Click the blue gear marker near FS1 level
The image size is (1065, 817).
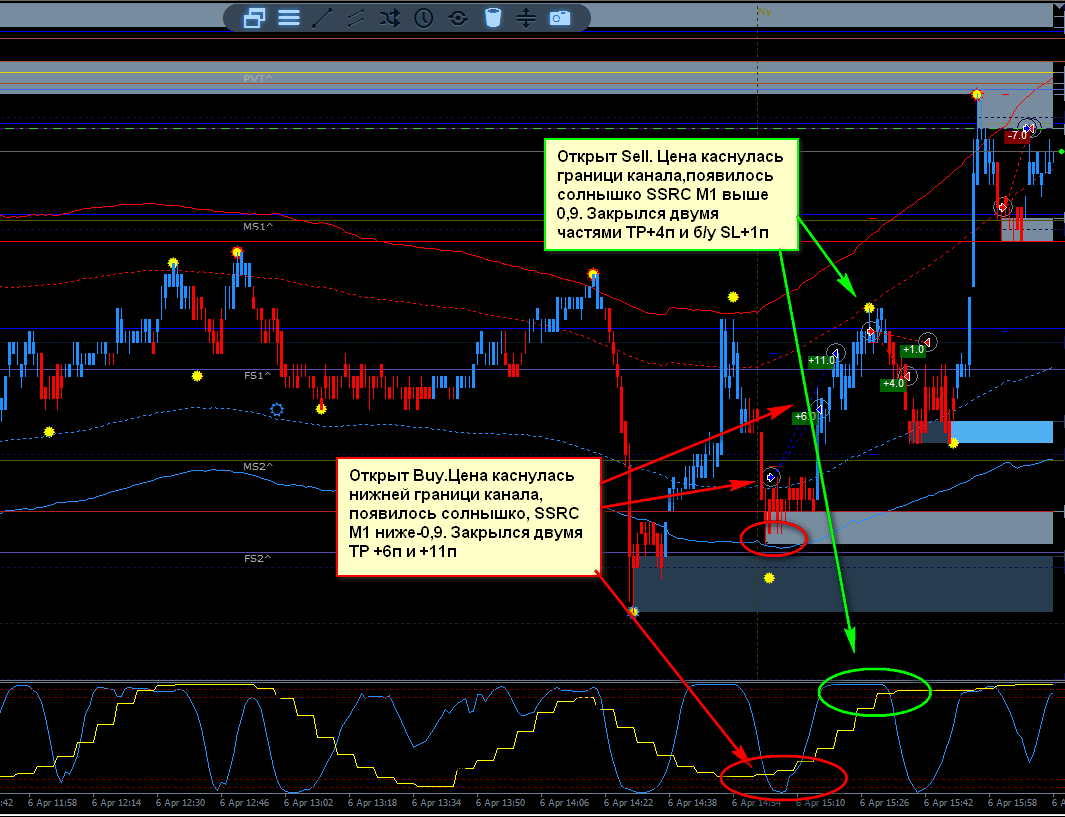pyautogui.click(x=276, y=410)
